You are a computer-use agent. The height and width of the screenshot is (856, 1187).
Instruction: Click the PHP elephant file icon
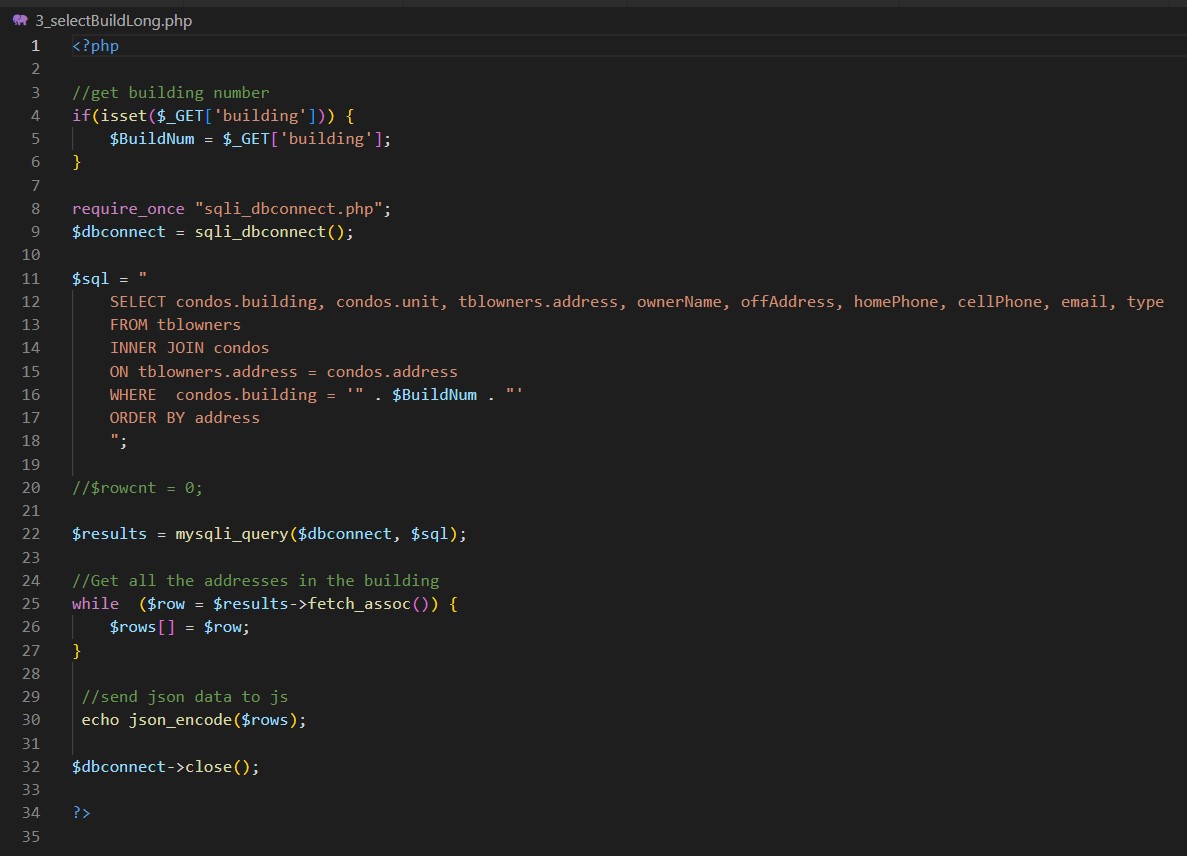[x=20, y=21]
